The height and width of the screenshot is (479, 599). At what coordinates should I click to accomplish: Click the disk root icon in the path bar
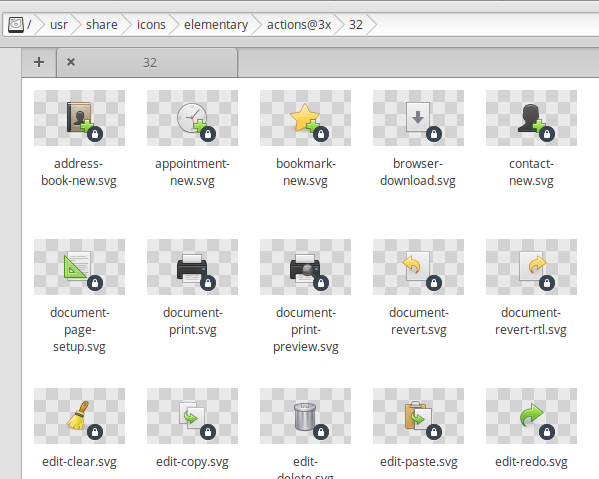(16, 25)
